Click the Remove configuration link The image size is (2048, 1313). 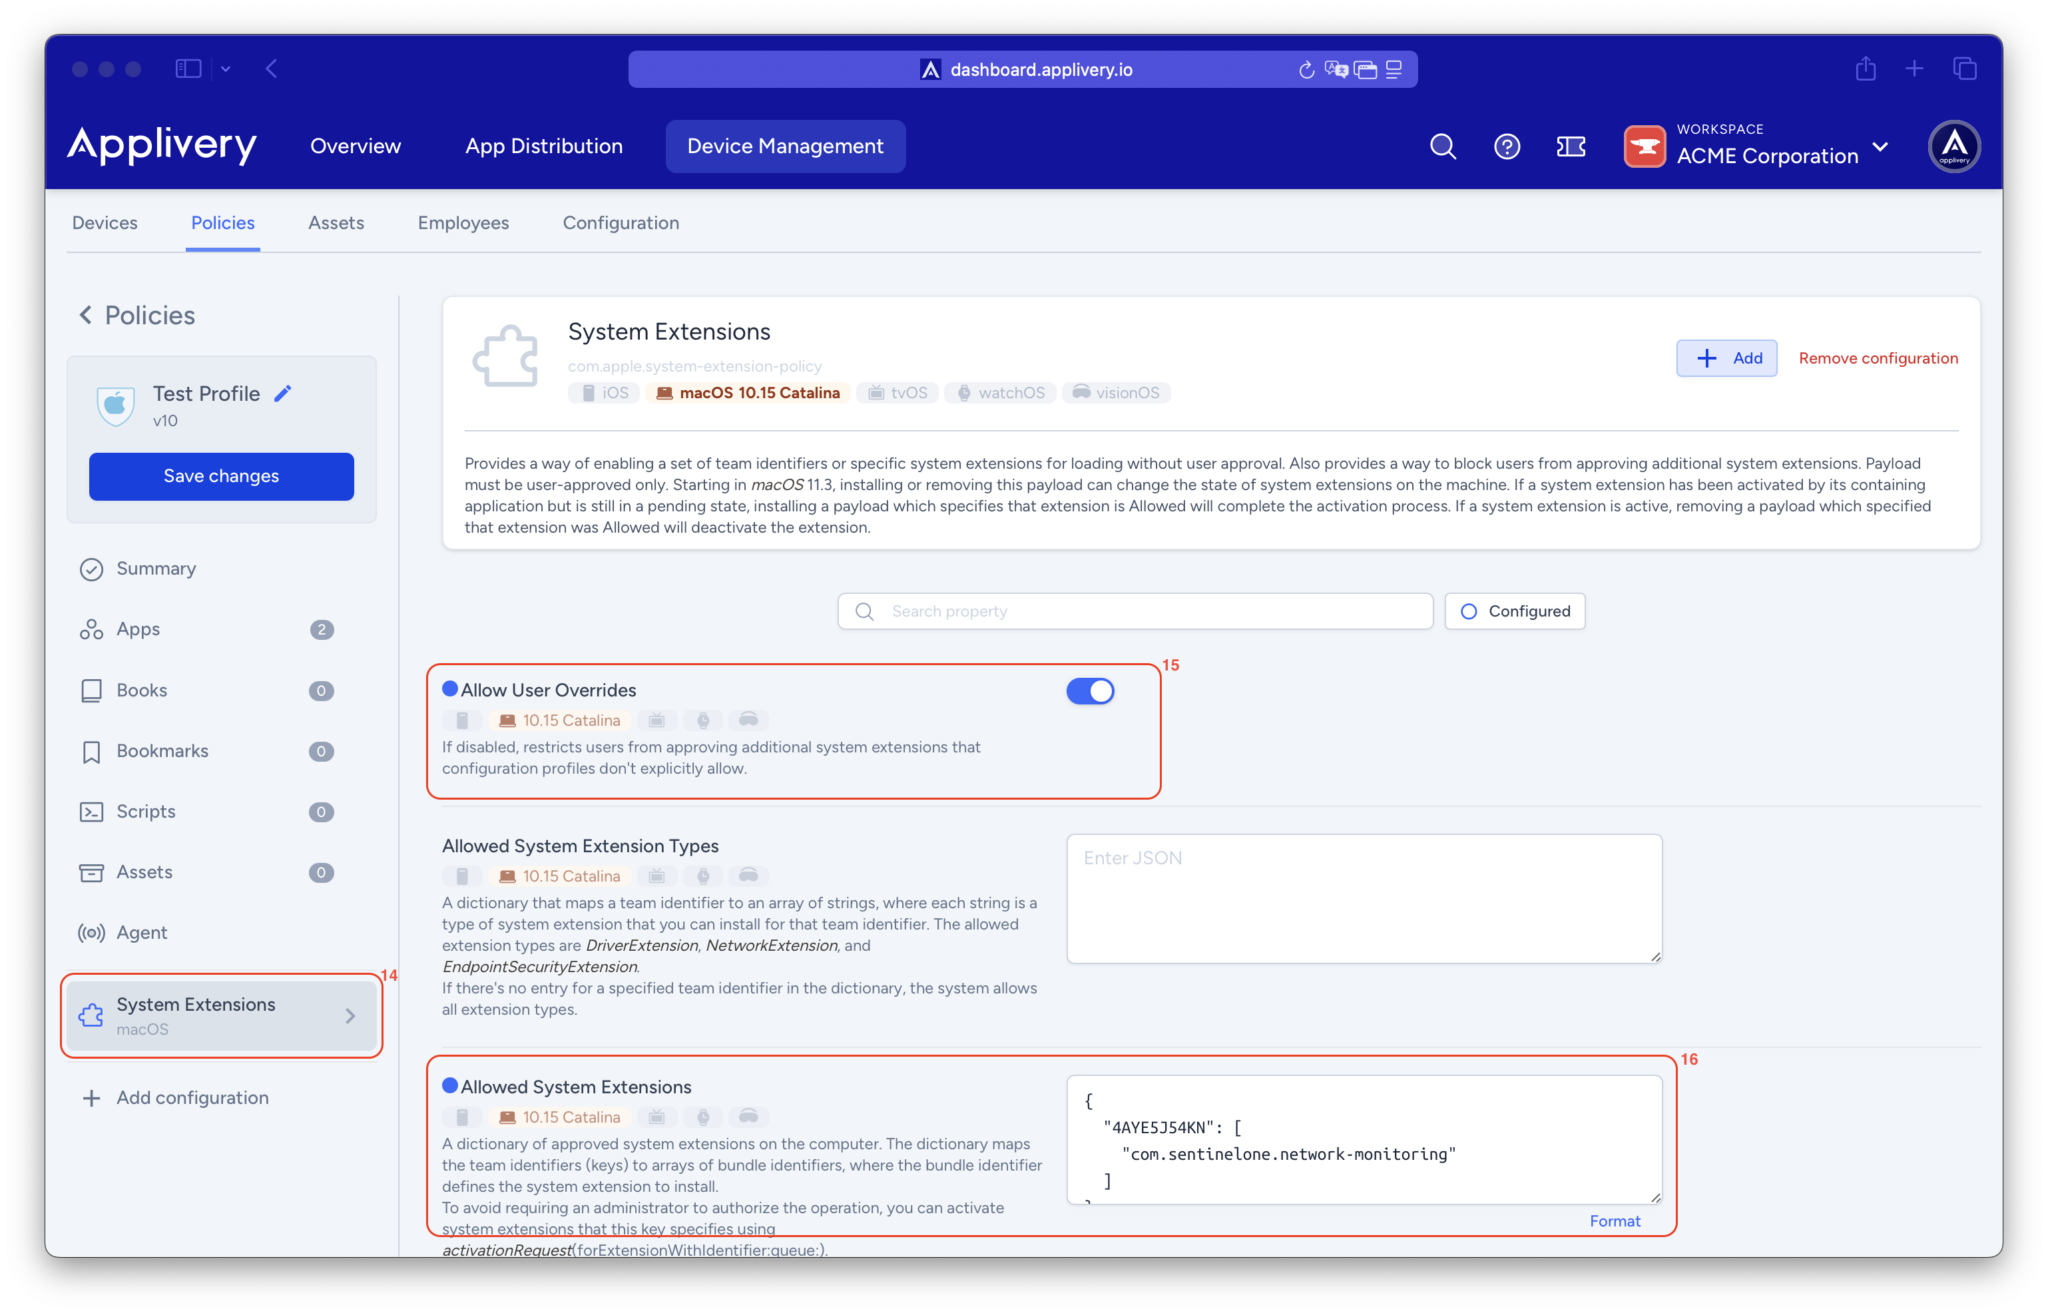click(1877, 357)
